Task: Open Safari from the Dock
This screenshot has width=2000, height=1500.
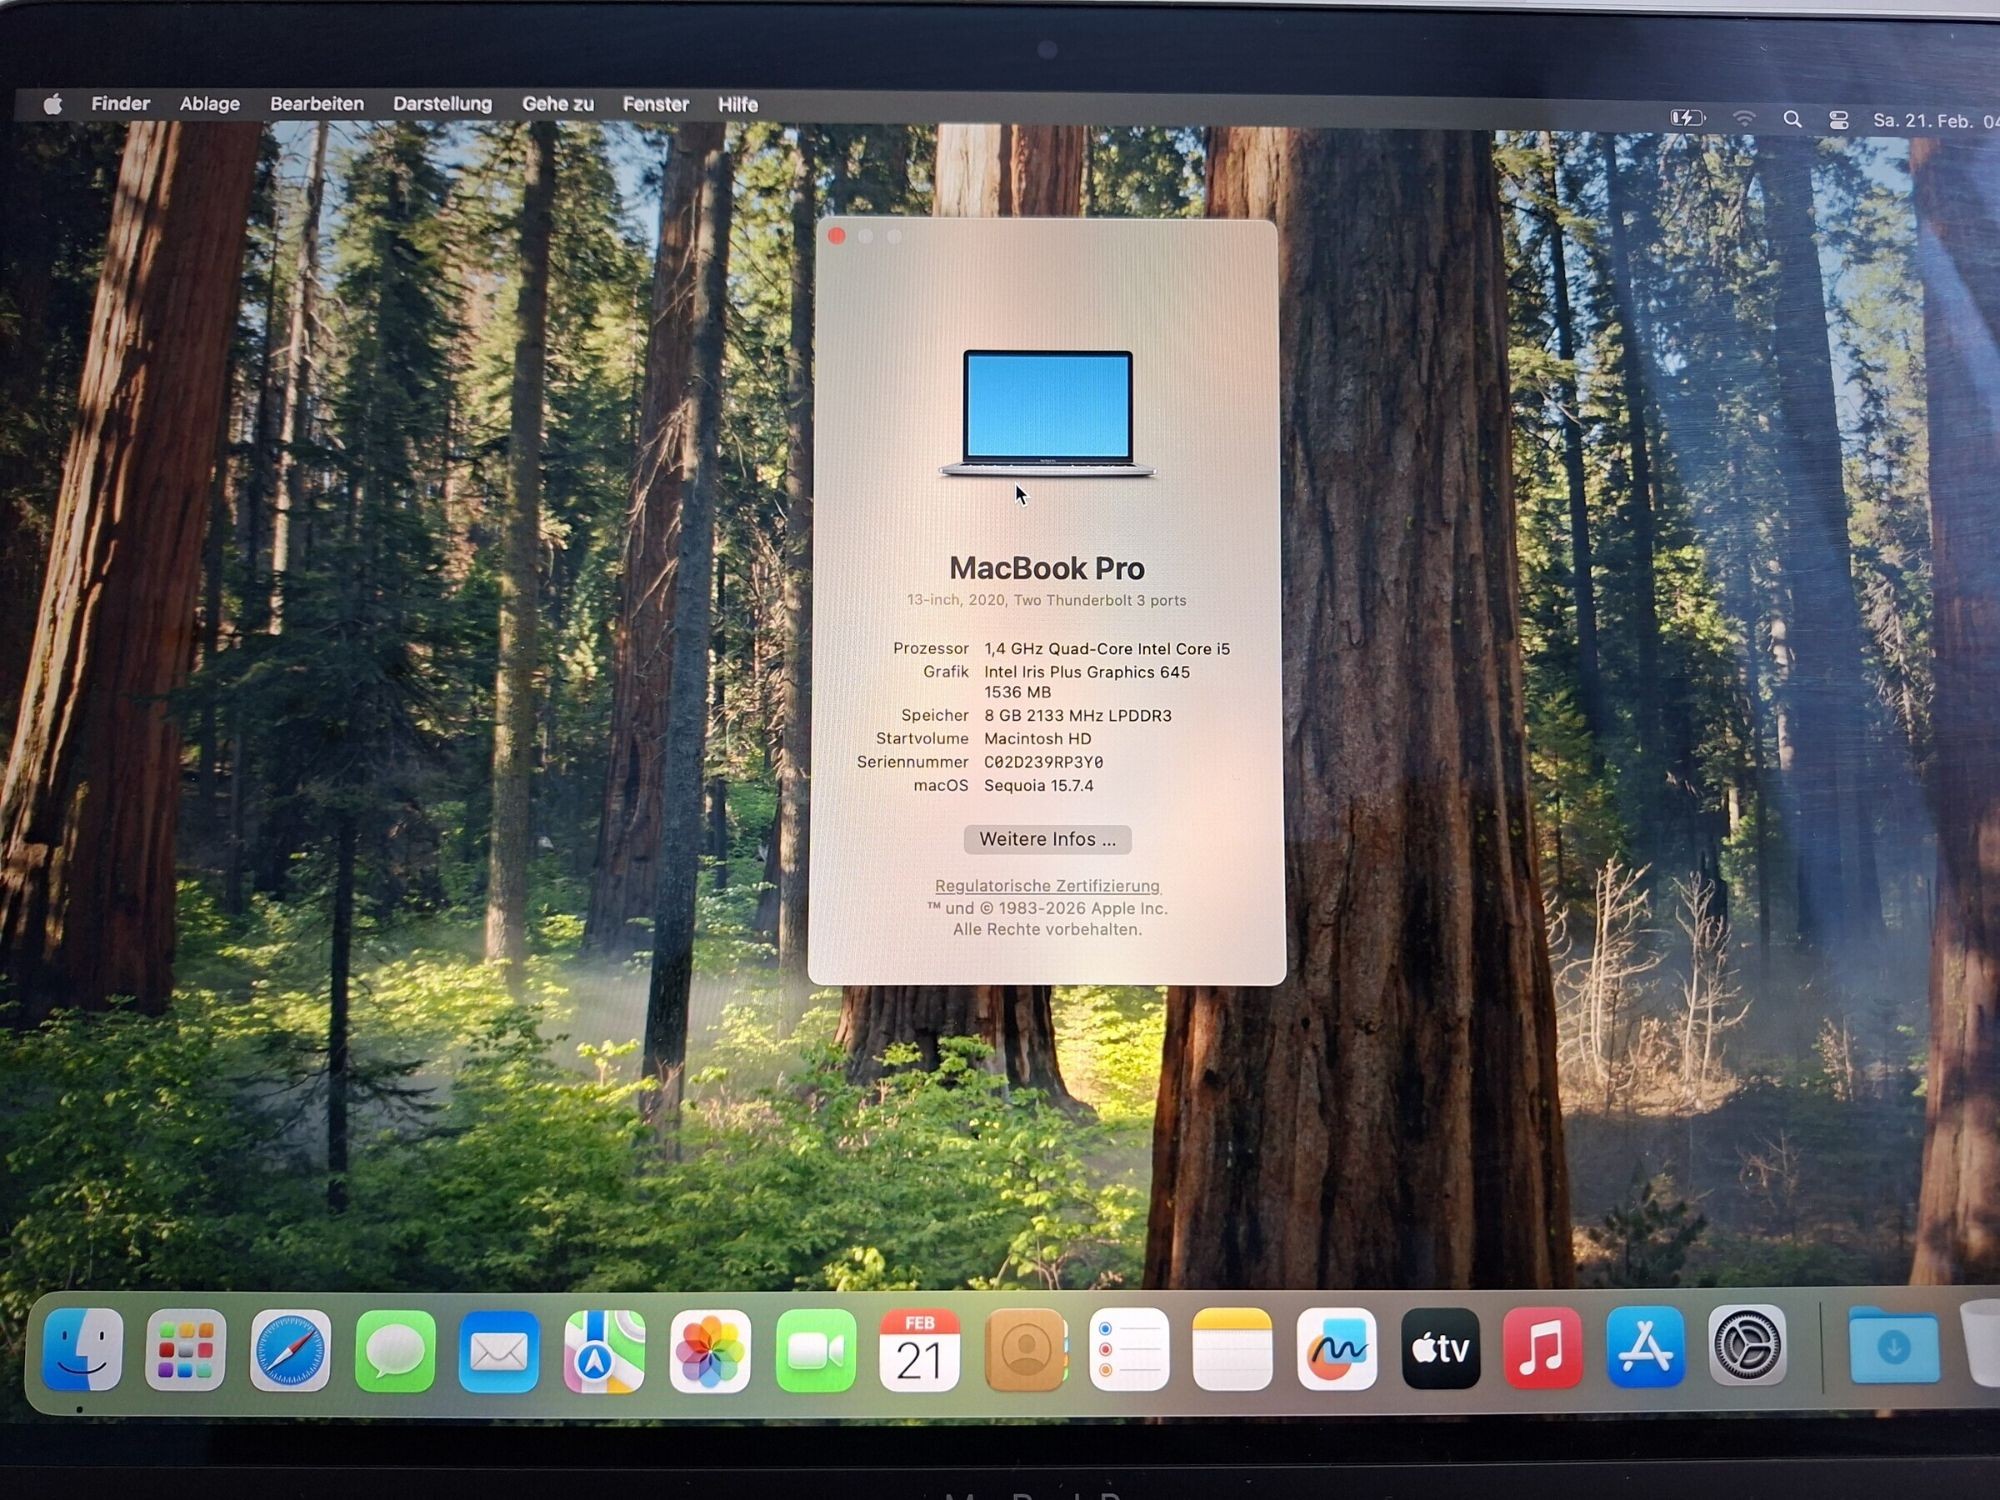Action: point(290,1350)
